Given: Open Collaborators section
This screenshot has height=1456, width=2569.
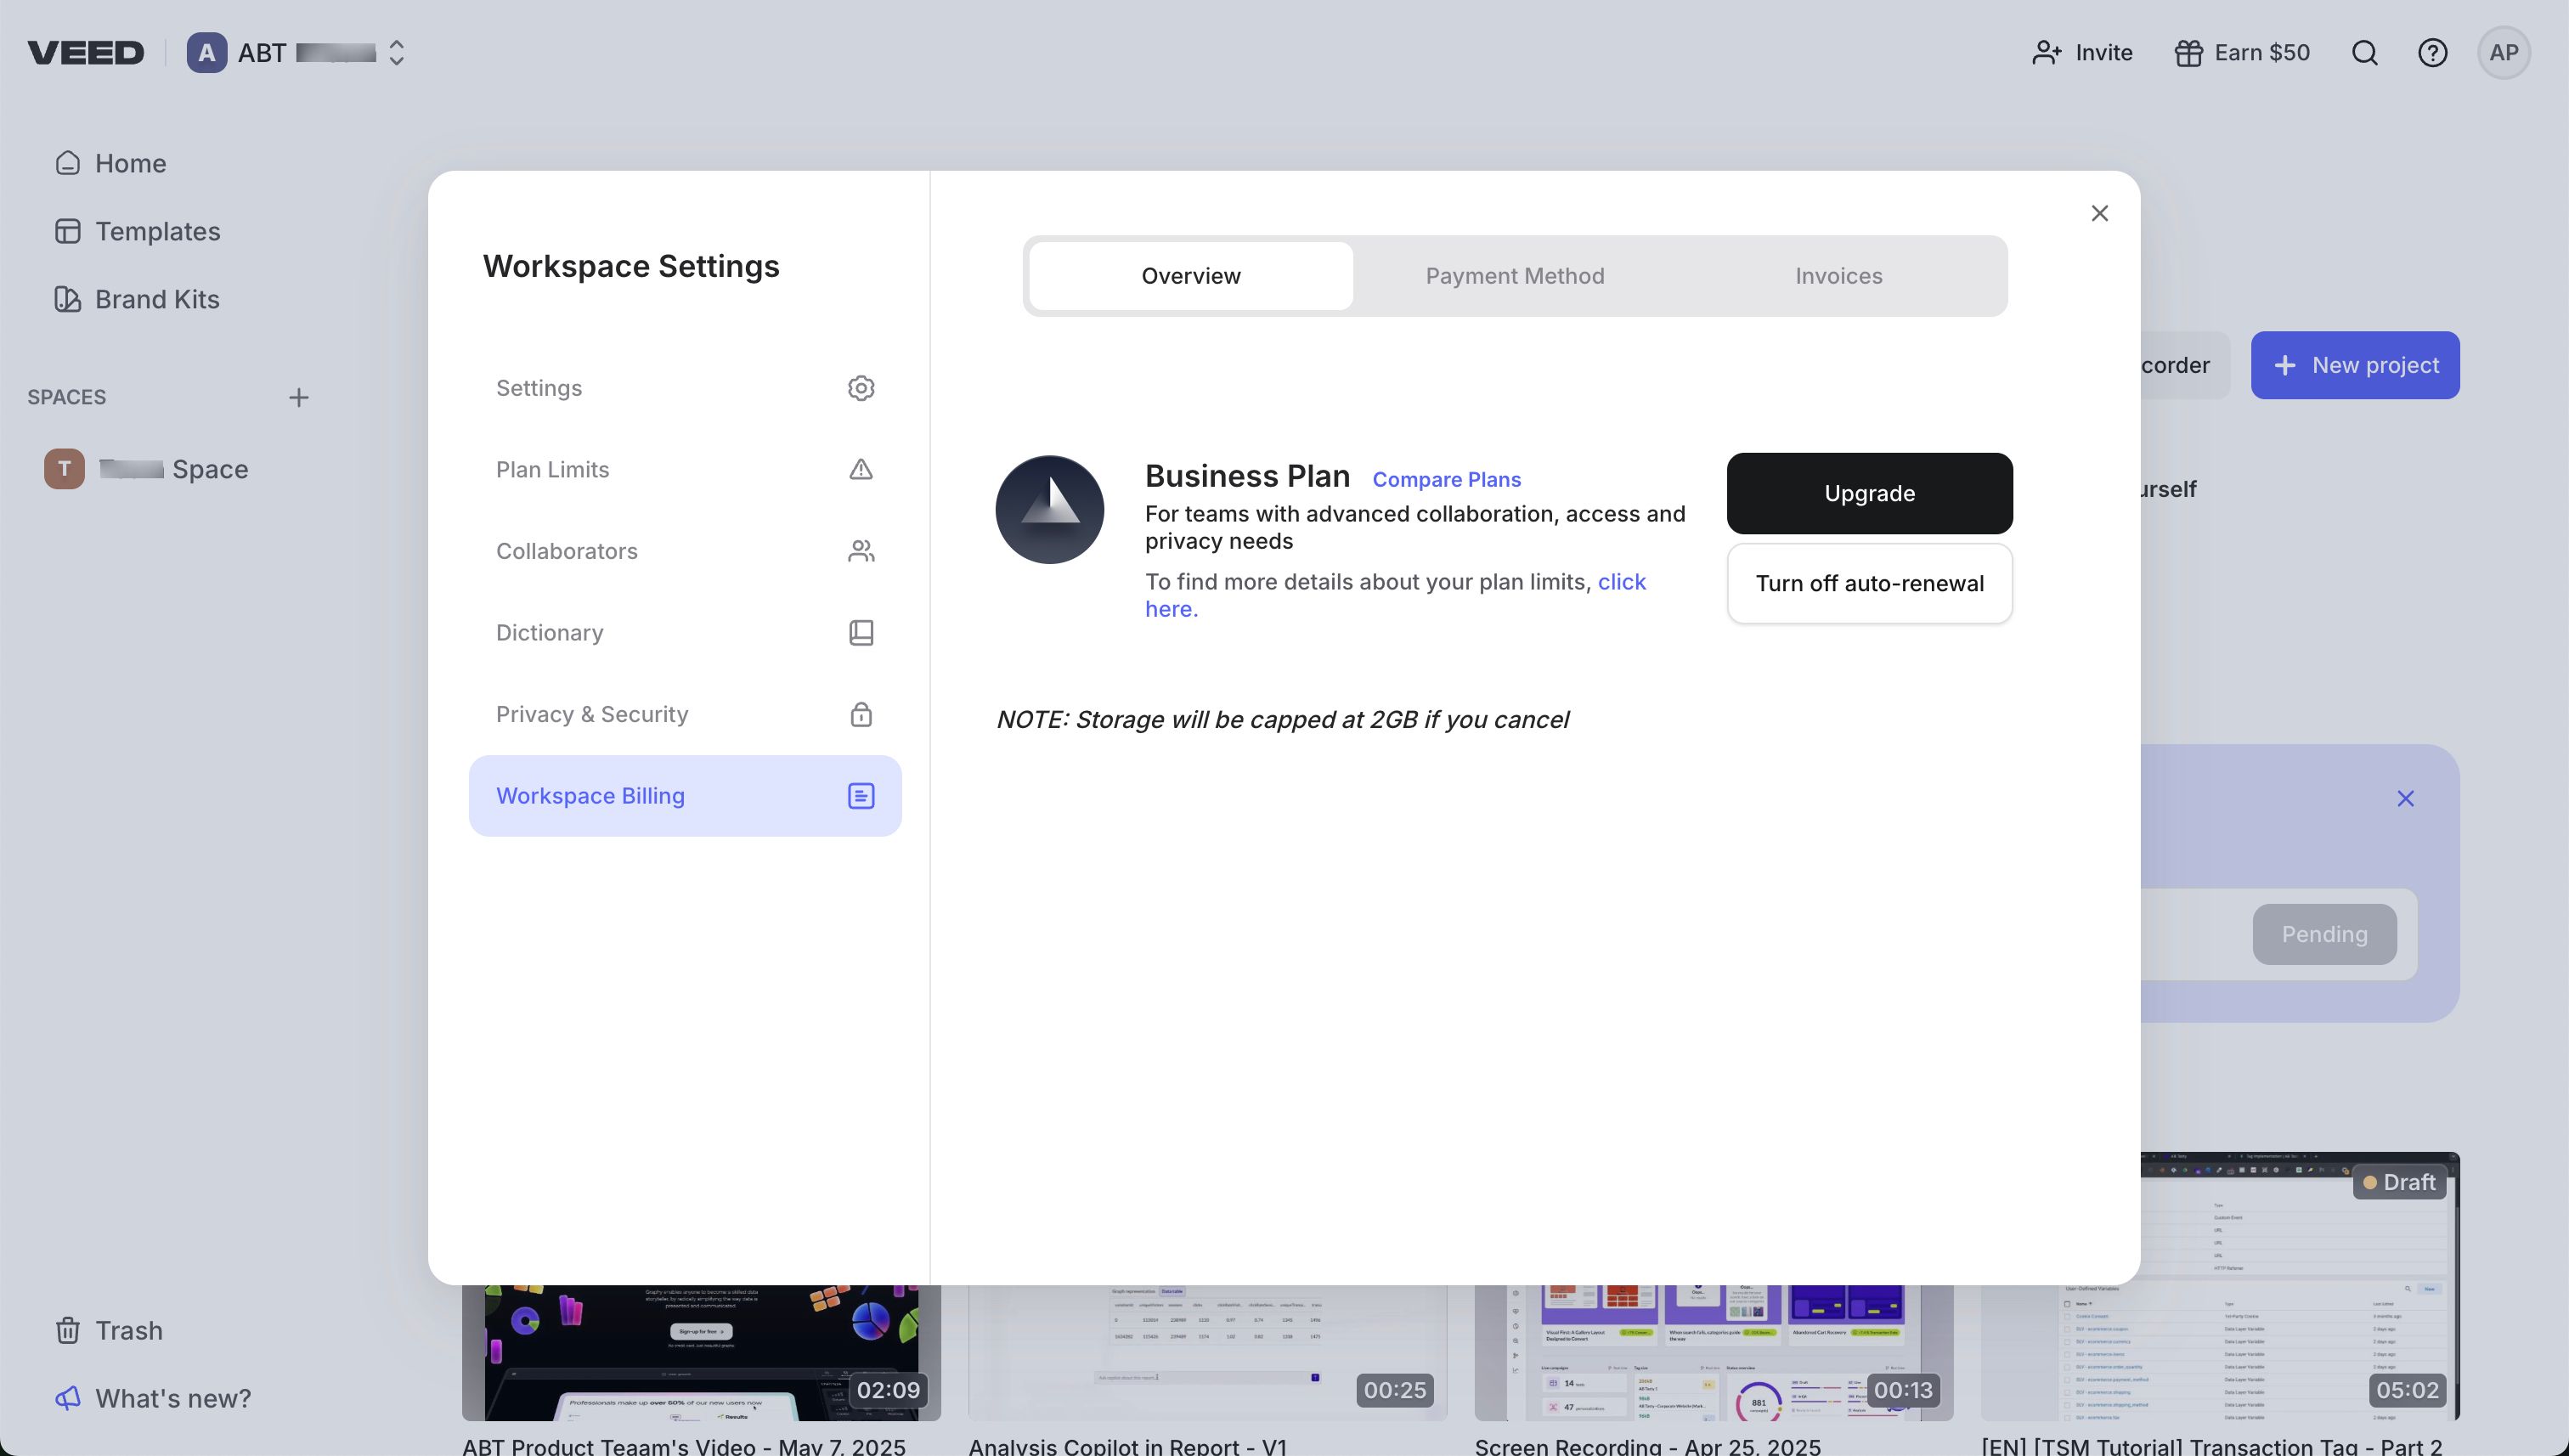Looking at the screenshot, I should click(x=685, y=551).
